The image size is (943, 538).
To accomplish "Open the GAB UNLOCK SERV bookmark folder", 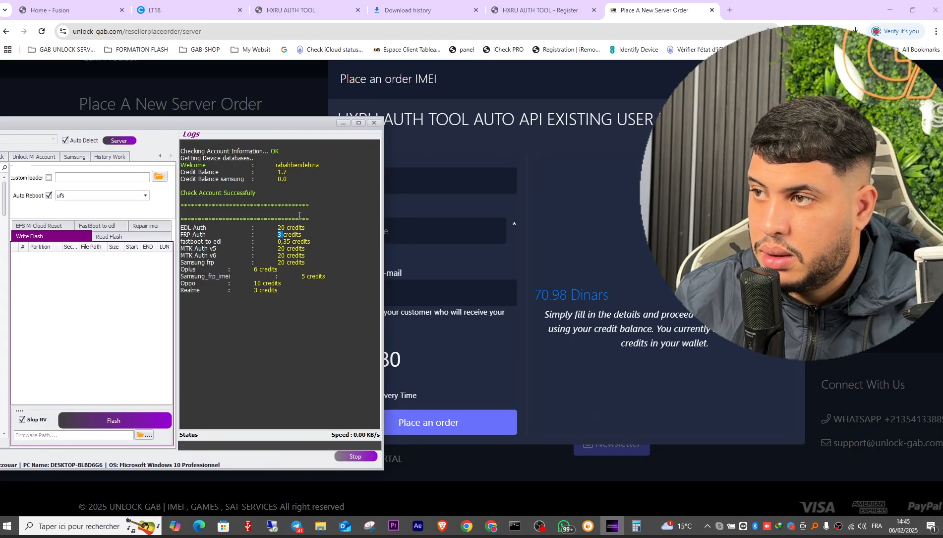I will click(x=61, y=50).
